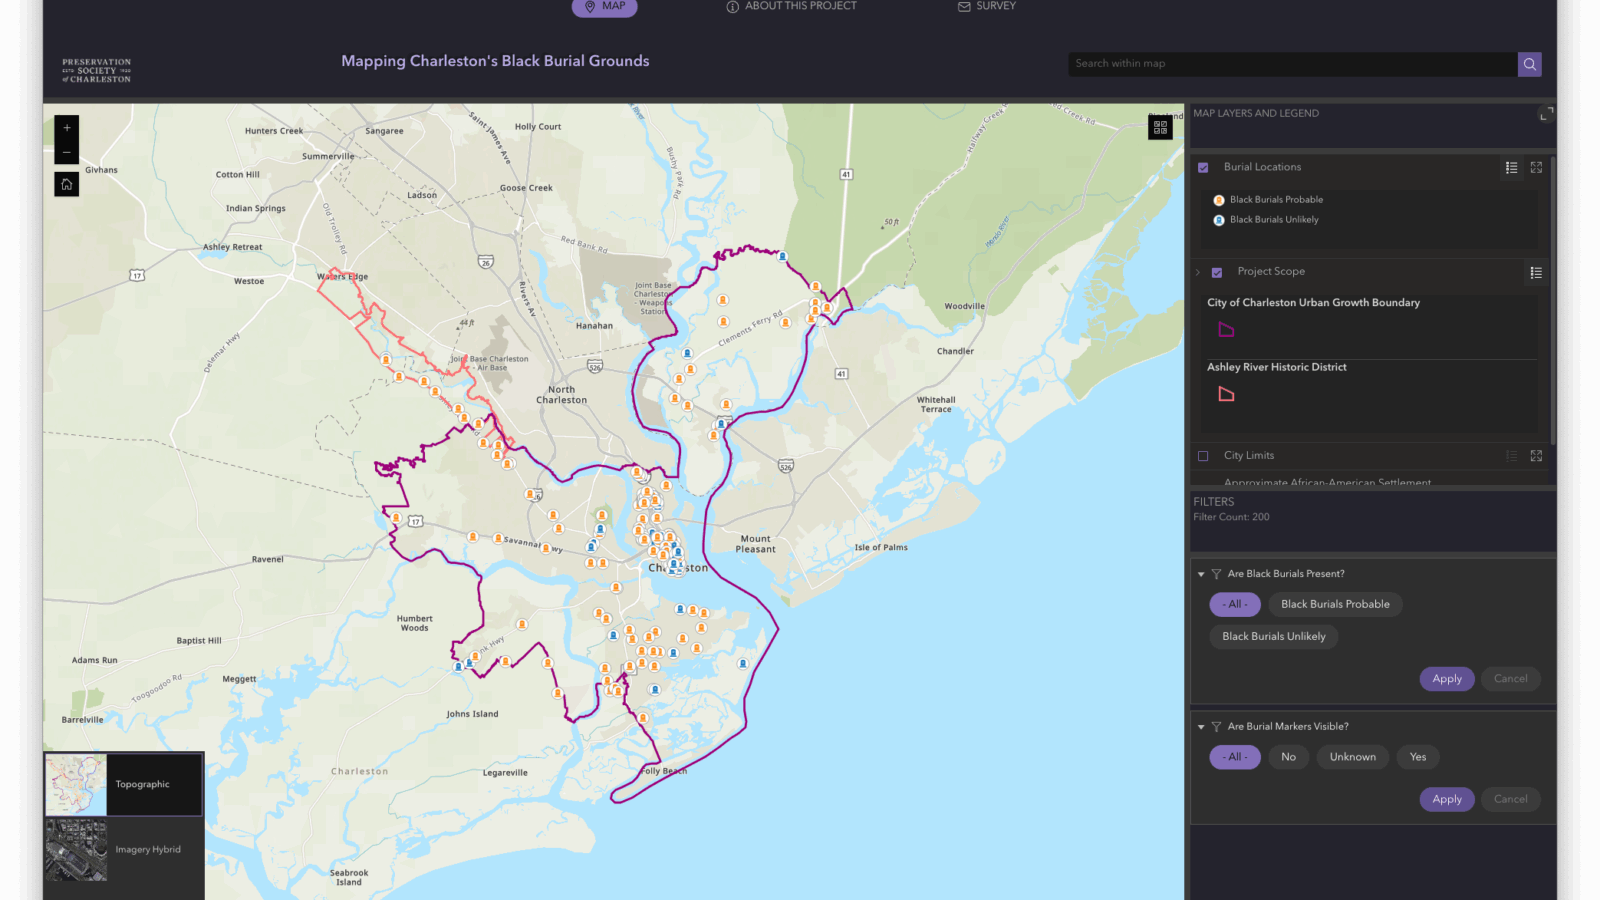This screenshot has height=900, width=1600.
Task: Select the All option for Burial Markers Visible
Action: pyautogui.click(x=1235, y=757)
